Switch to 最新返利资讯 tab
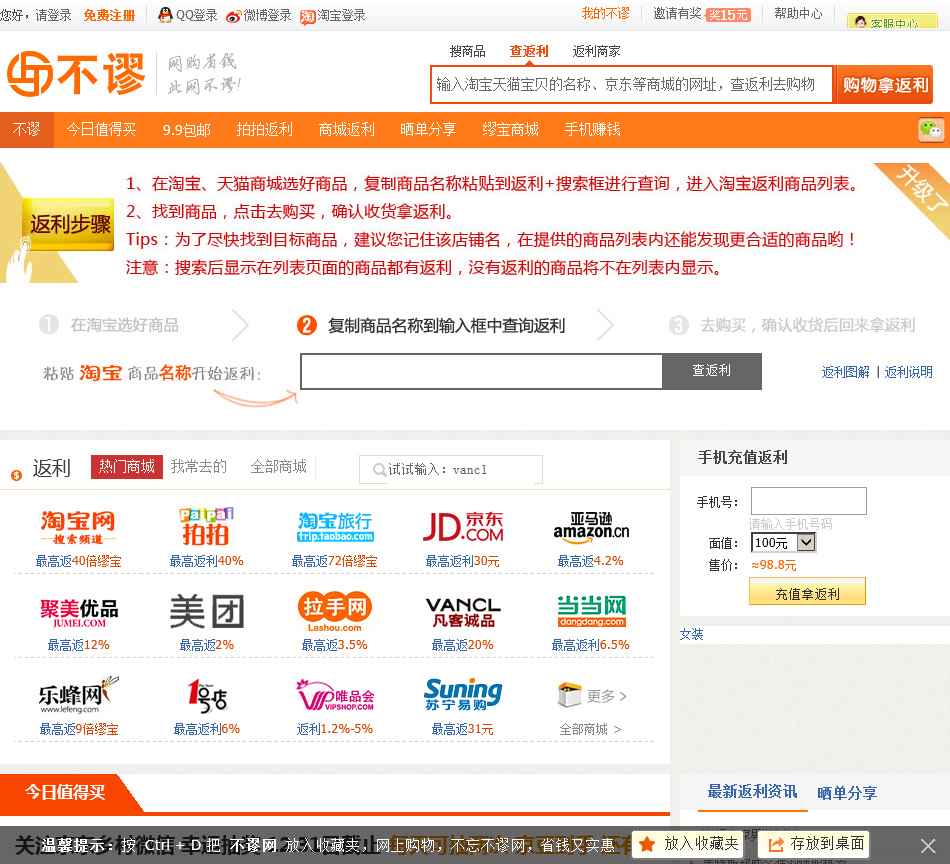Image resolution: width=950 pixels, height=864 pixels. [x=752, y=792]
